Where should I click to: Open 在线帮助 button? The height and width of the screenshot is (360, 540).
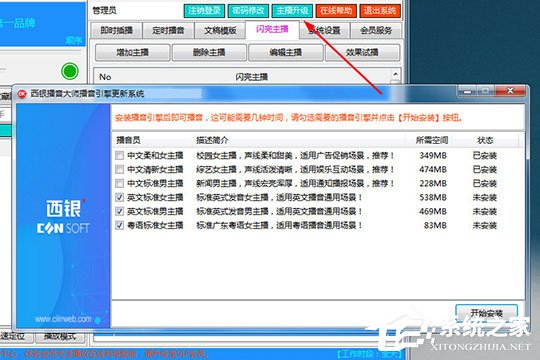pyautogui.click(x=336, y=11)
